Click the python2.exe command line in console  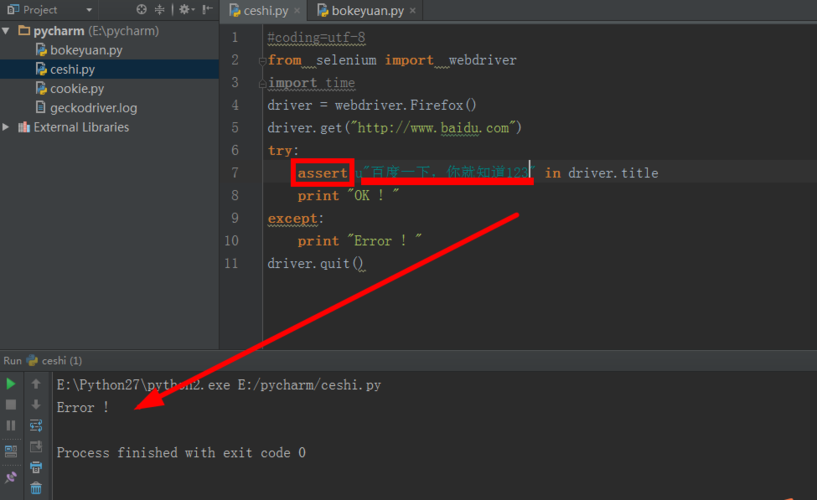[x=219, y=385]
